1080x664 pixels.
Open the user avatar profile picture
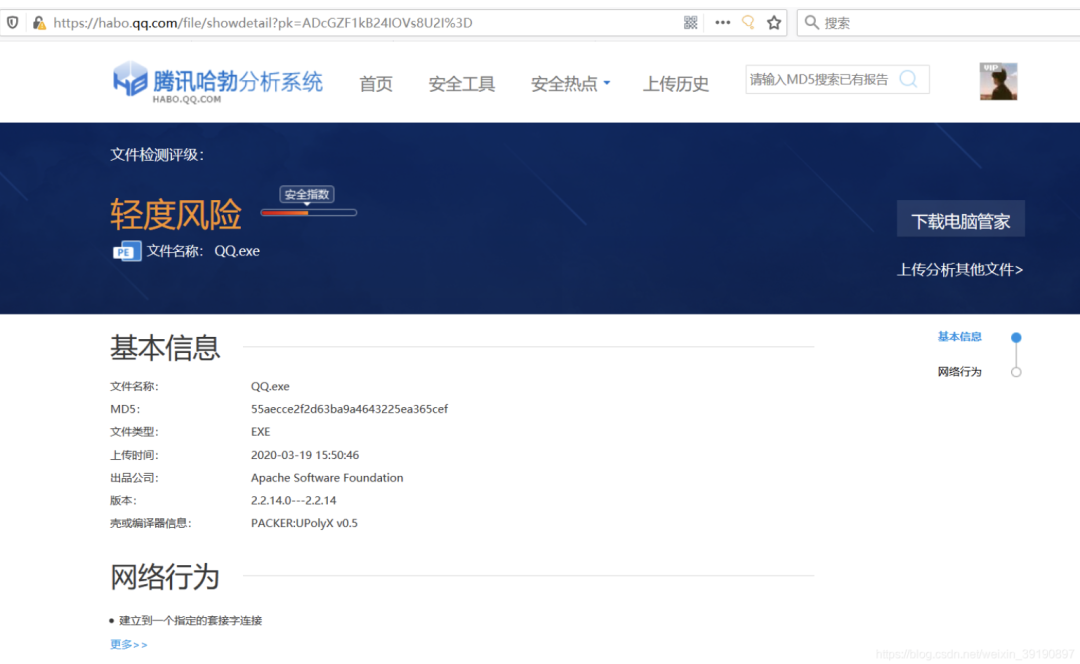(x=998, y=81)
